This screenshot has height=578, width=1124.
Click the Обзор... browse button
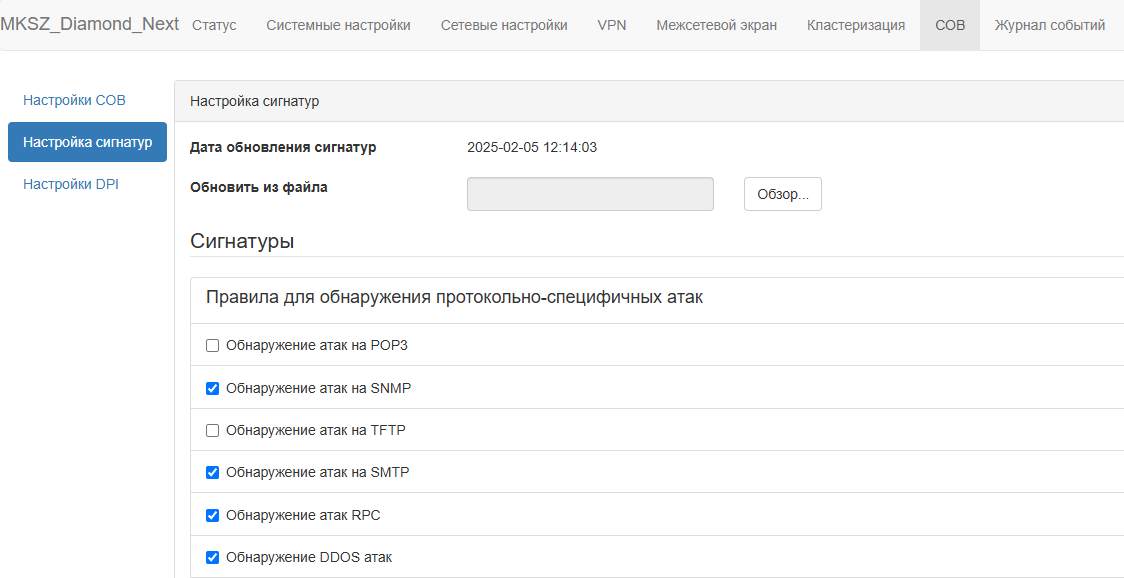coord(783,194)
